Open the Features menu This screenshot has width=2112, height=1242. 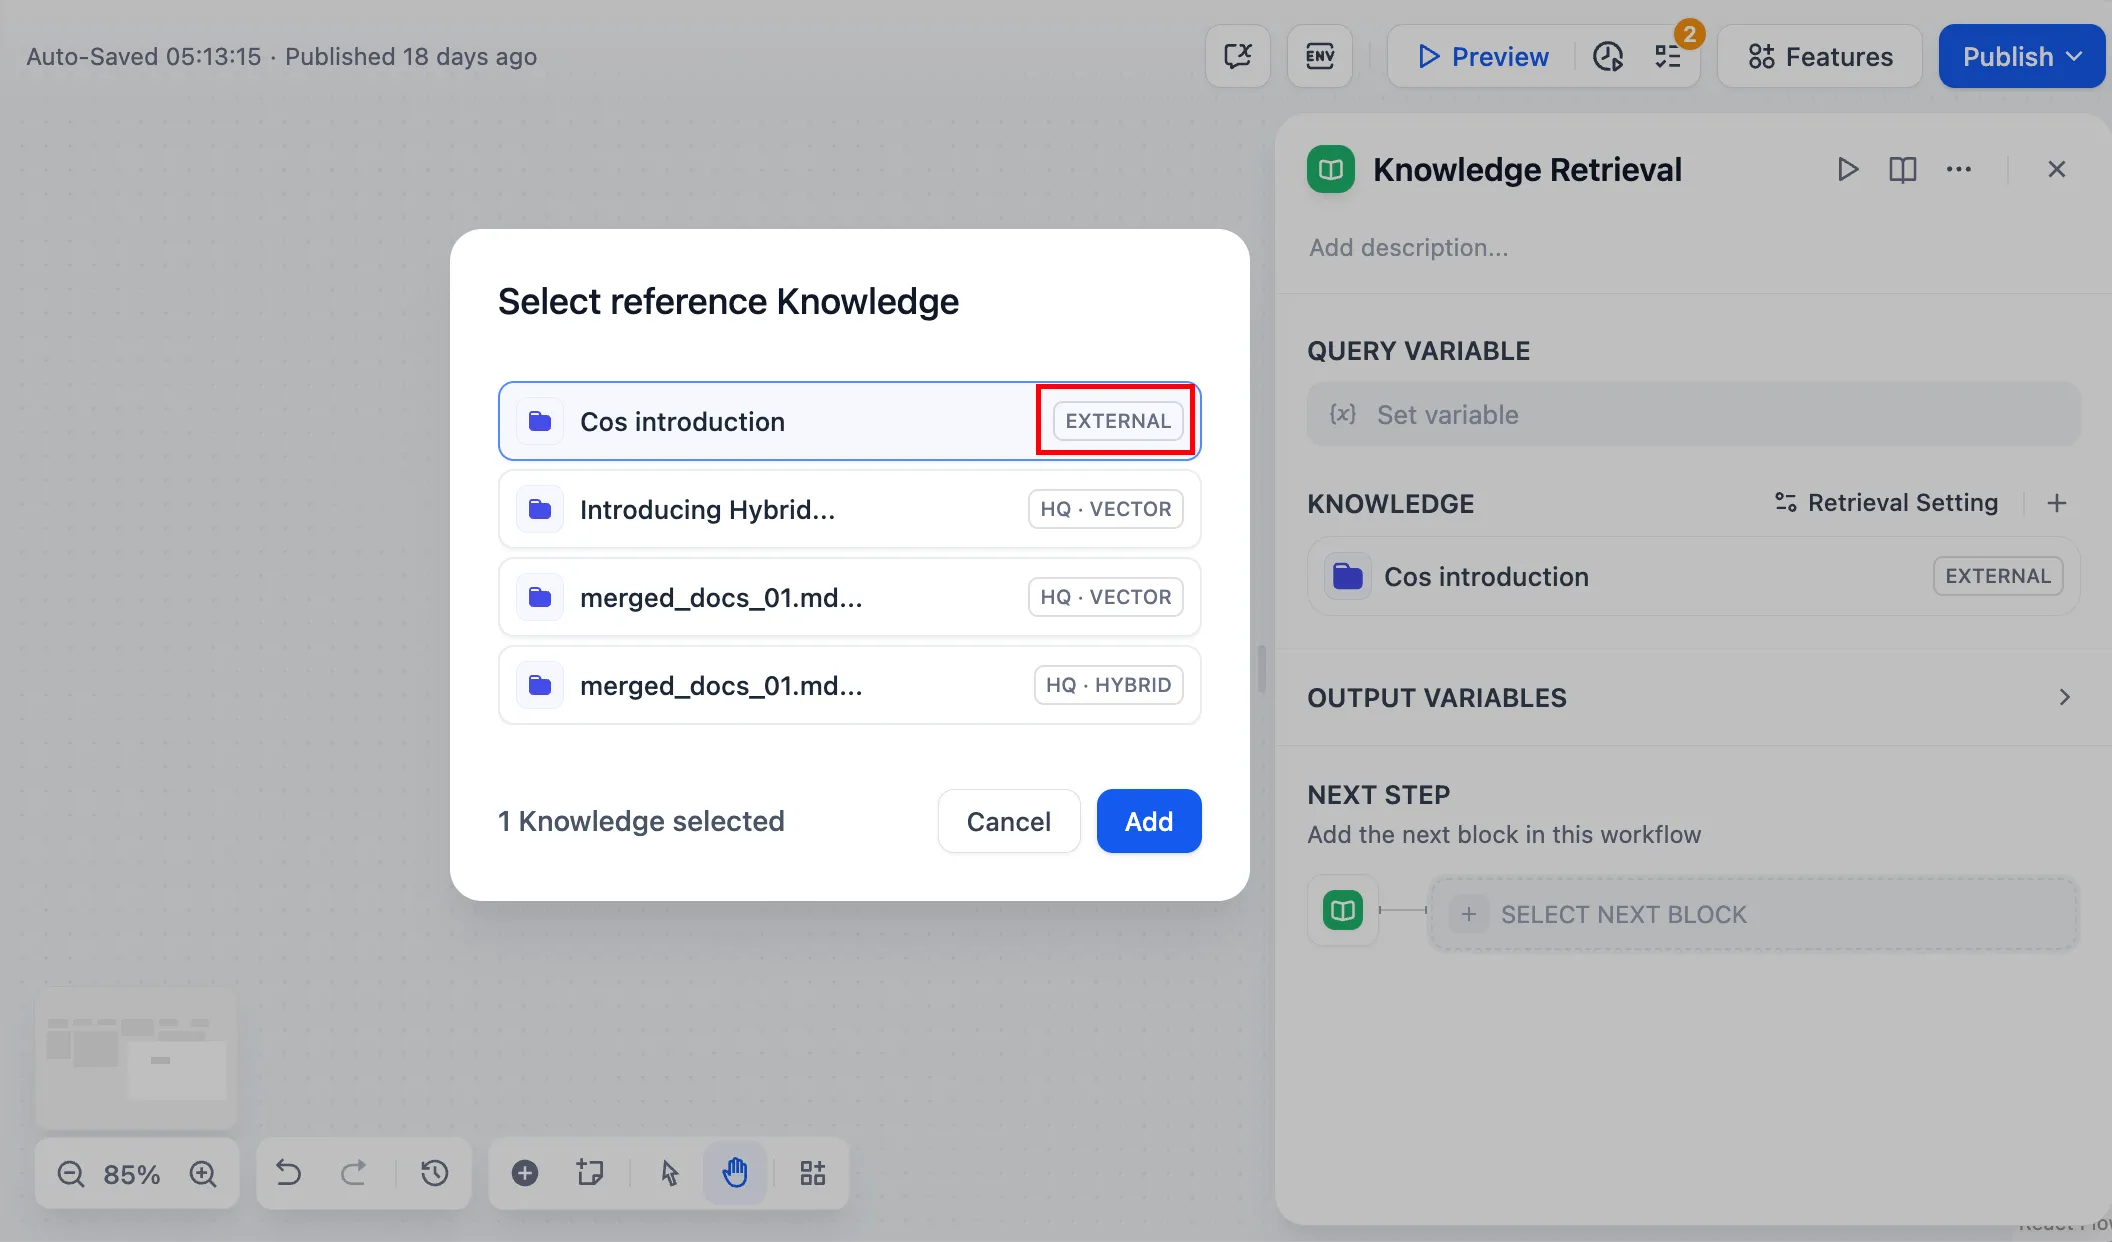(x=1820, y=57)
